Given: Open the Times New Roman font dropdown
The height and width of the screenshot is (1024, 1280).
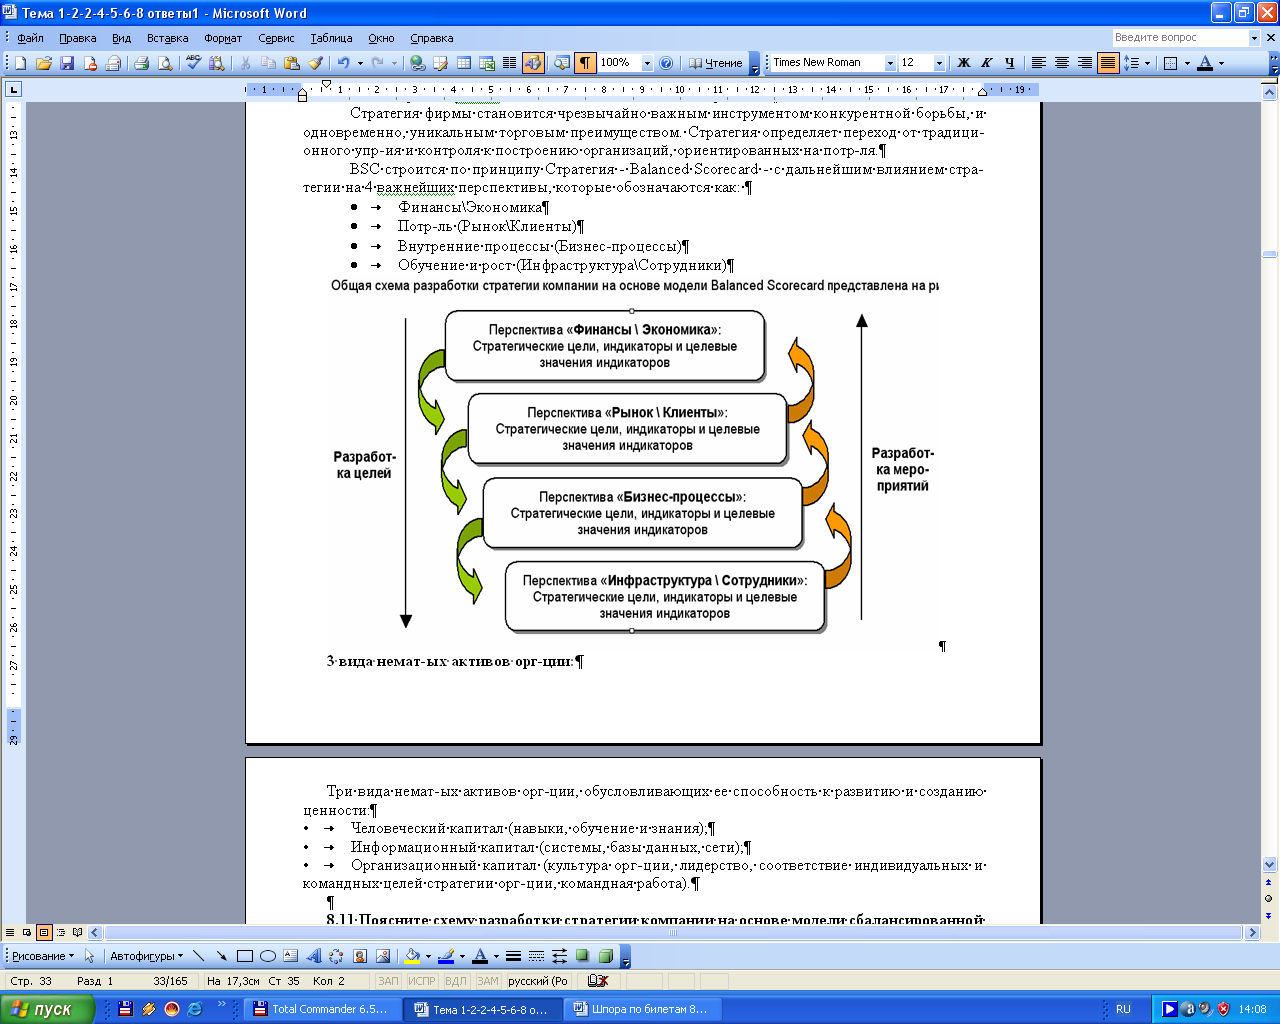Looking at the screenshot, I should click(890, 63).
